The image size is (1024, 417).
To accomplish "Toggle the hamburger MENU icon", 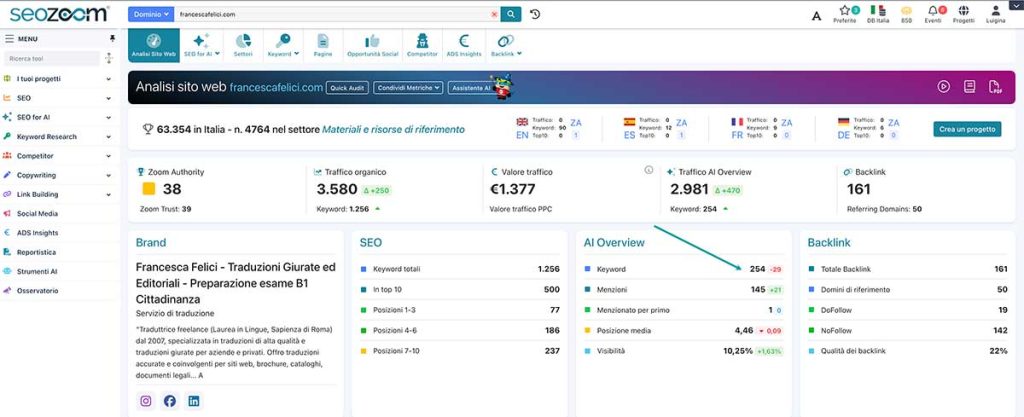I will coord(9,39).
